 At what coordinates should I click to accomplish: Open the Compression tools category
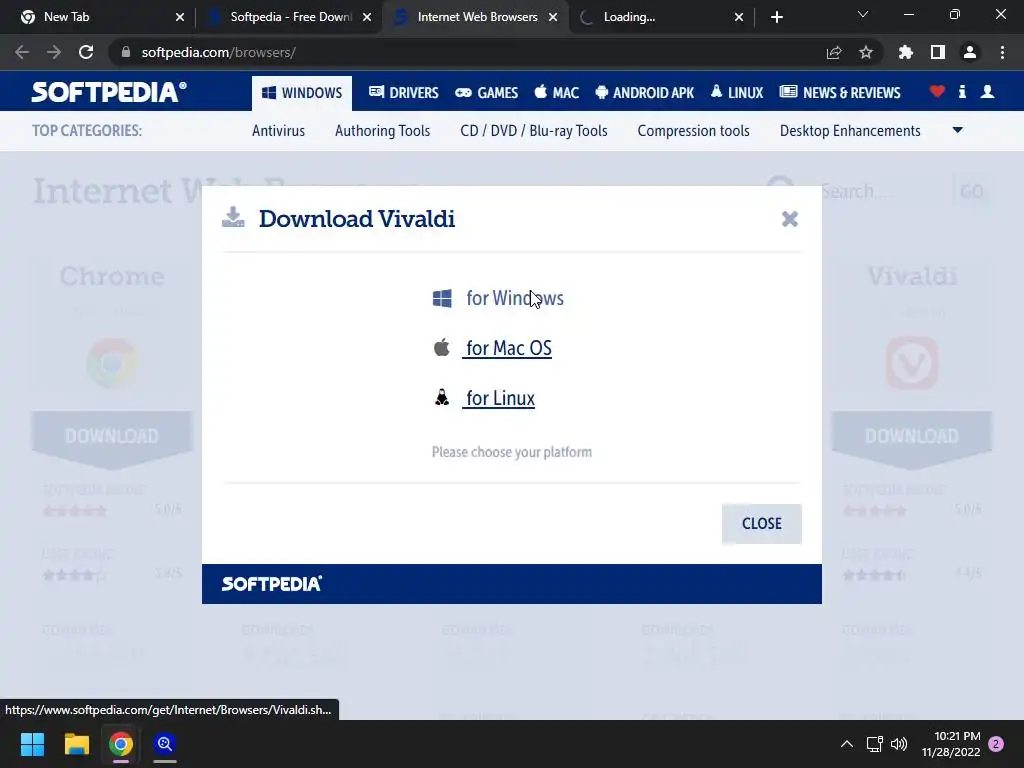tap(694, 131)
